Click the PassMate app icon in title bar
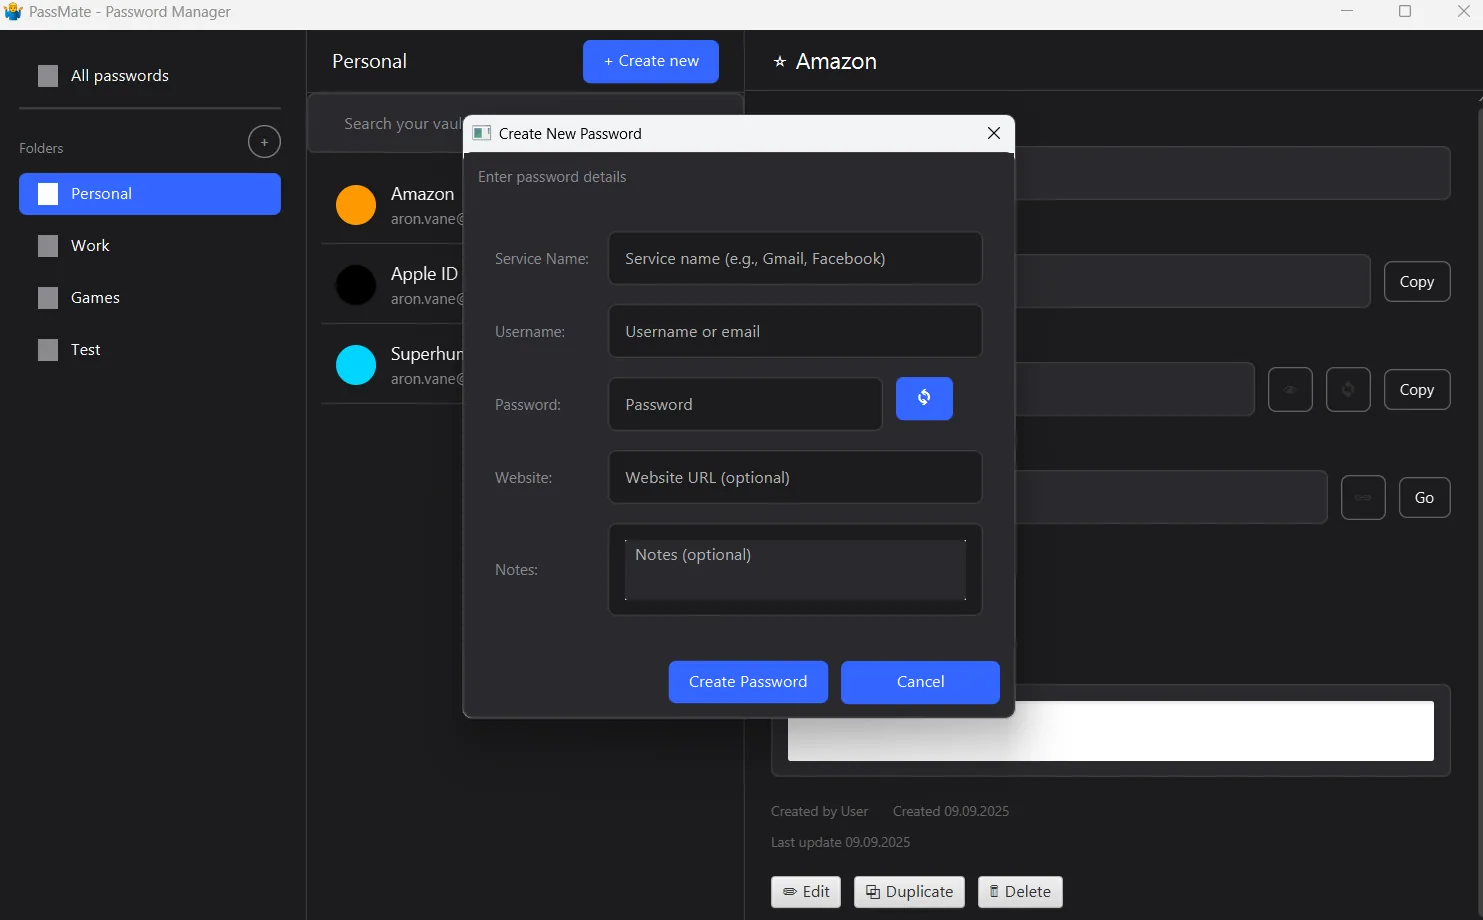The image size is (1483, 920). tap(13, 12)
